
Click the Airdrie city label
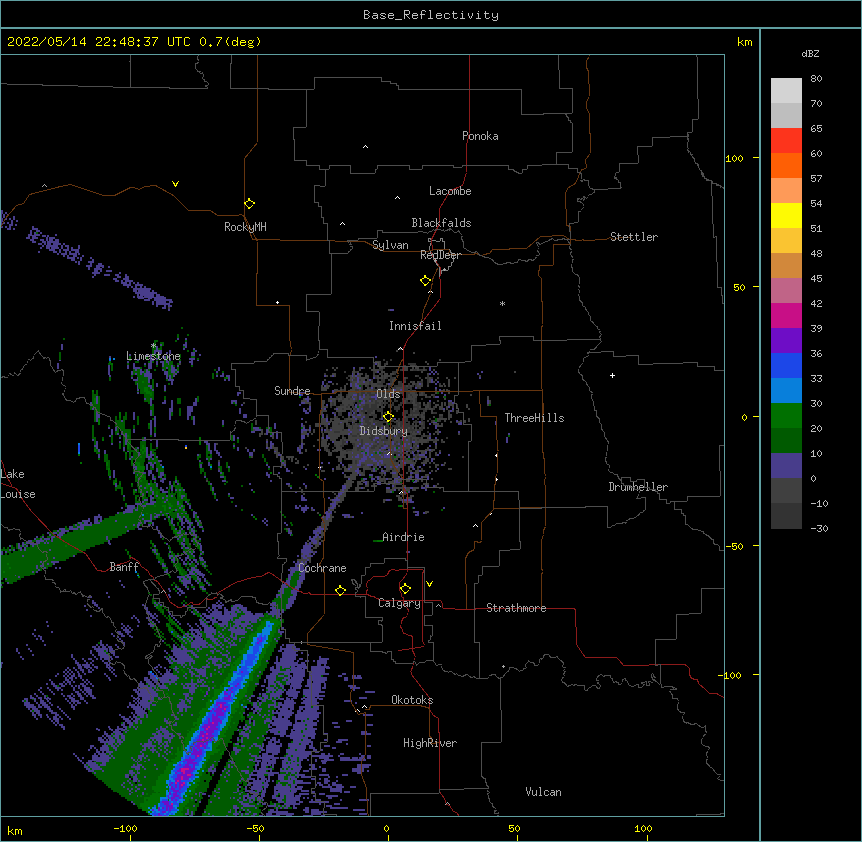click(x=403, y=537)
